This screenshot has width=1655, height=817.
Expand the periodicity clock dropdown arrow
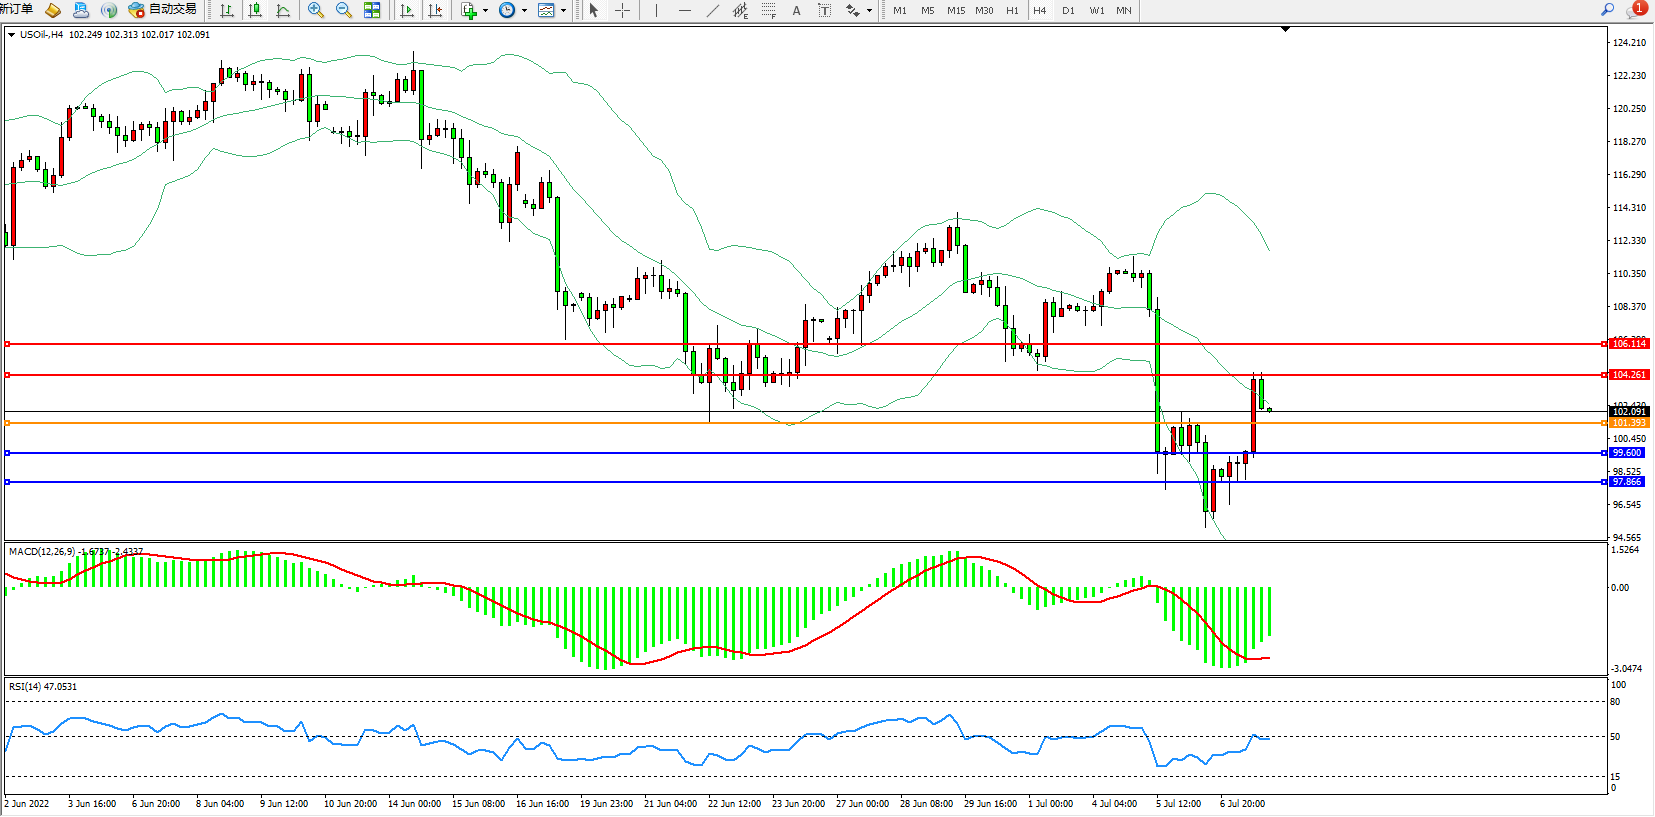pyautogui.click(x=524, y=10)
